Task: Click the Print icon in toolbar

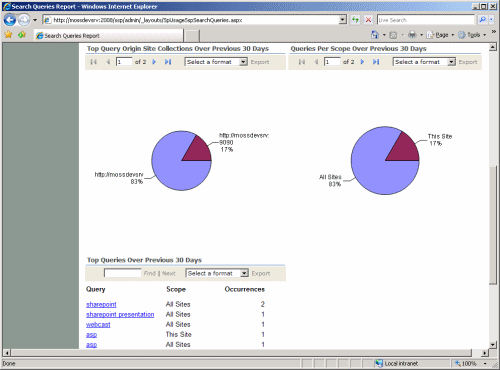Action: 412,35
